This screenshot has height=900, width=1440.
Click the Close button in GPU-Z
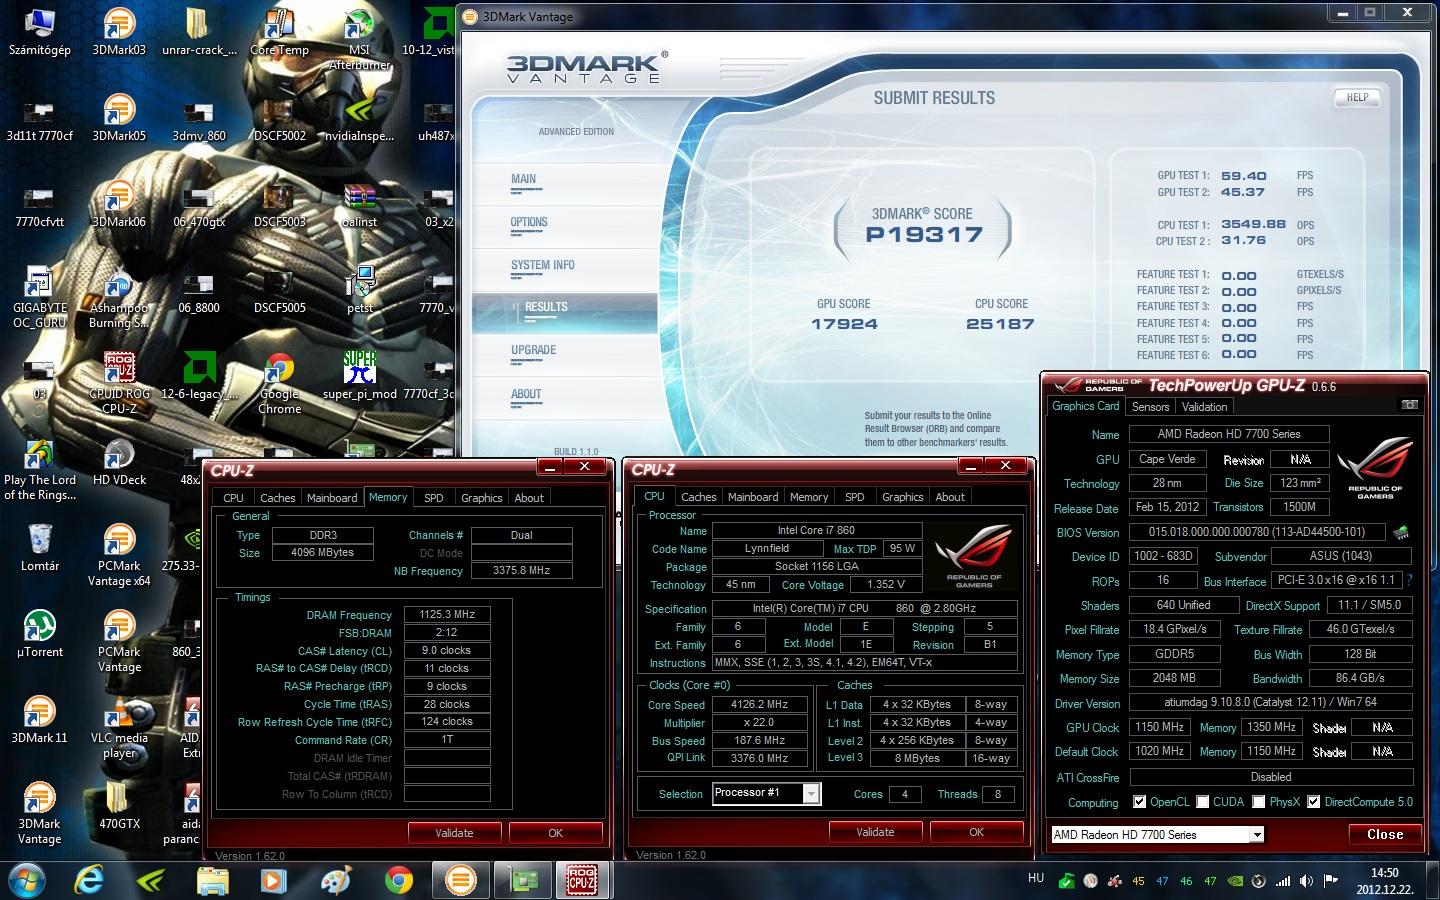(x=1385, y=834)
